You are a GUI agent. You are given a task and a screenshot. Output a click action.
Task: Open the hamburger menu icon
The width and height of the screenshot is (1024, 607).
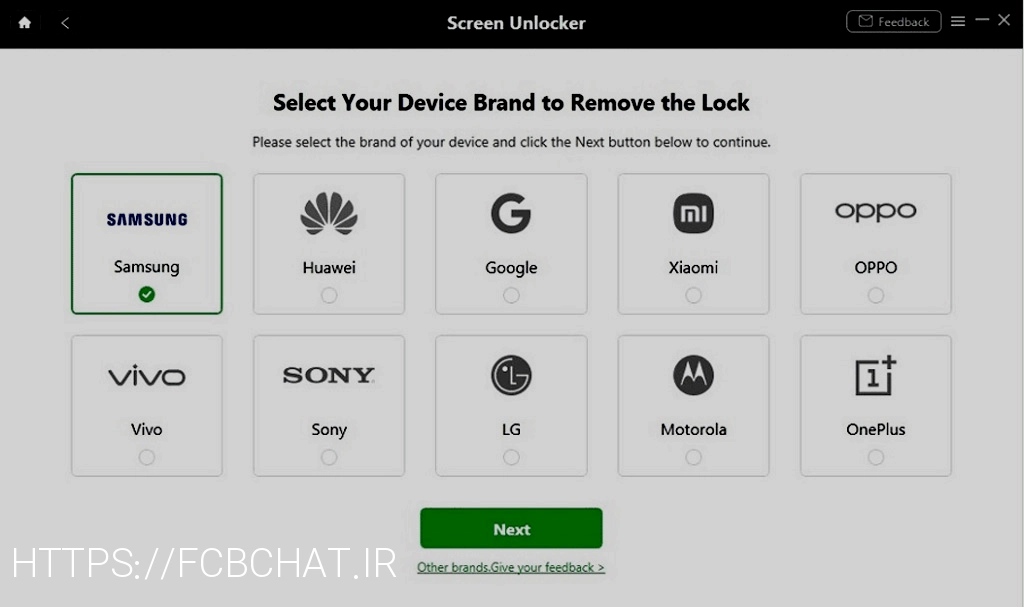(x=957, y=22)
